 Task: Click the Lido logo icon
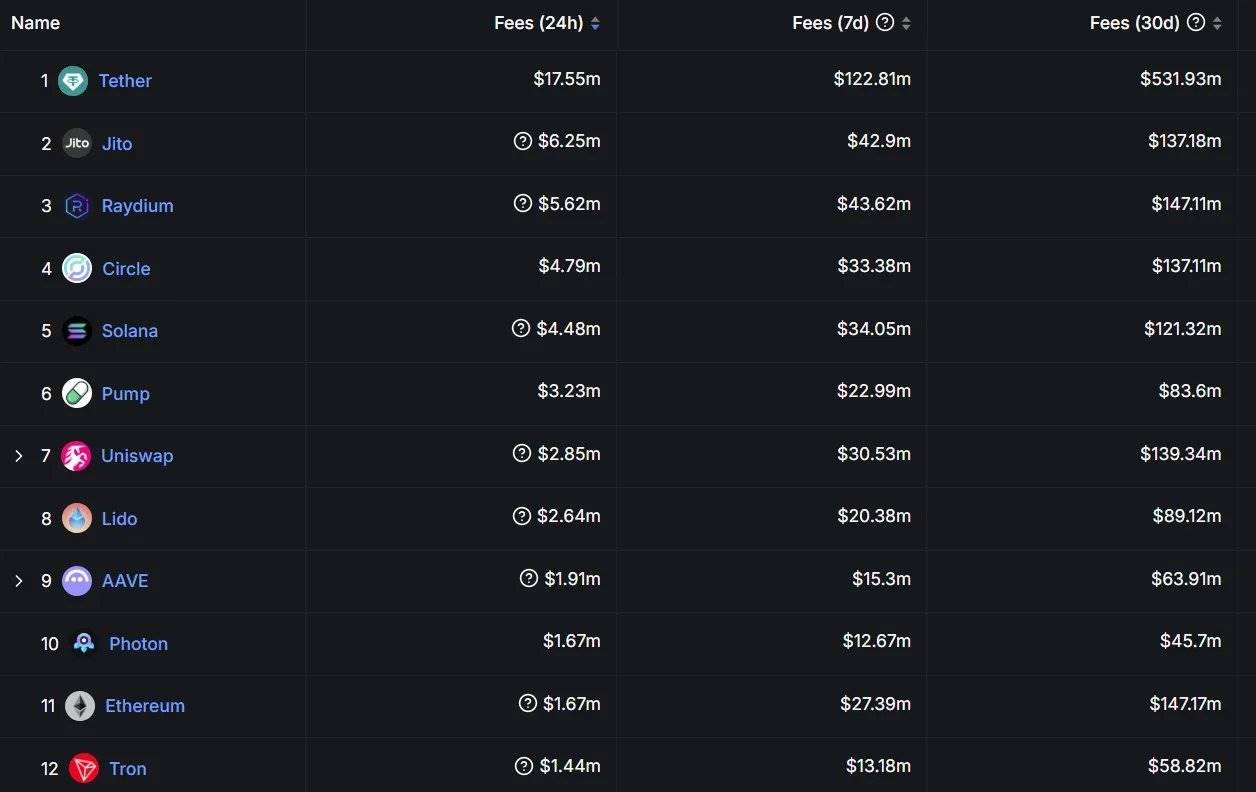[x=77, y=518]
